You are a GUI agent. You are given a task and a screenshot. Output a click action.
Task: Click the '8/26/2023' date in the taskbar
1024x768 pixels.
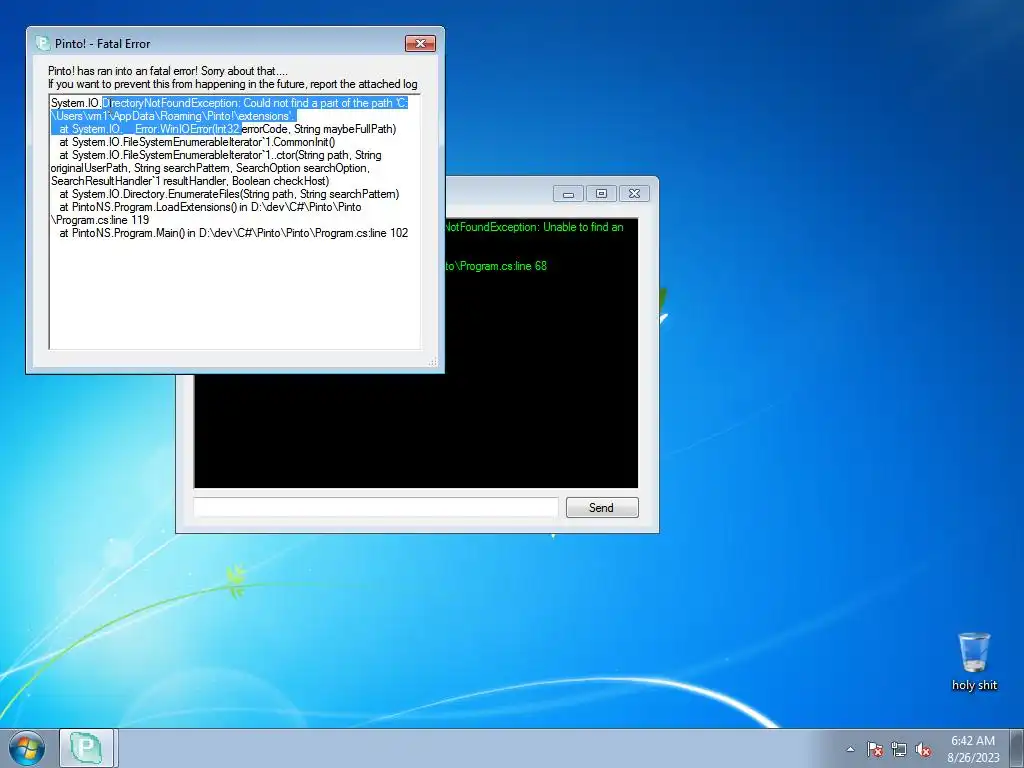point(974,758)
